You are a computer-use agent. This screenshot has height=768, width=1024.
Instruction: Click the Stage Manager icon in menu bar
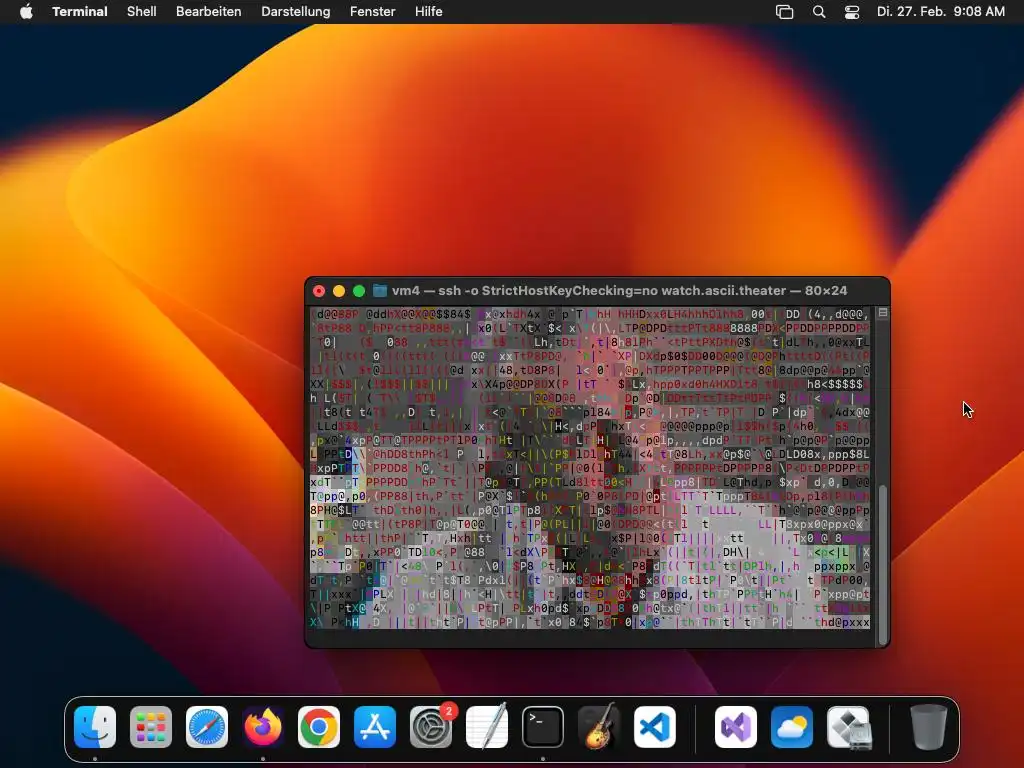pyautogui.click(x=784, y=12)
